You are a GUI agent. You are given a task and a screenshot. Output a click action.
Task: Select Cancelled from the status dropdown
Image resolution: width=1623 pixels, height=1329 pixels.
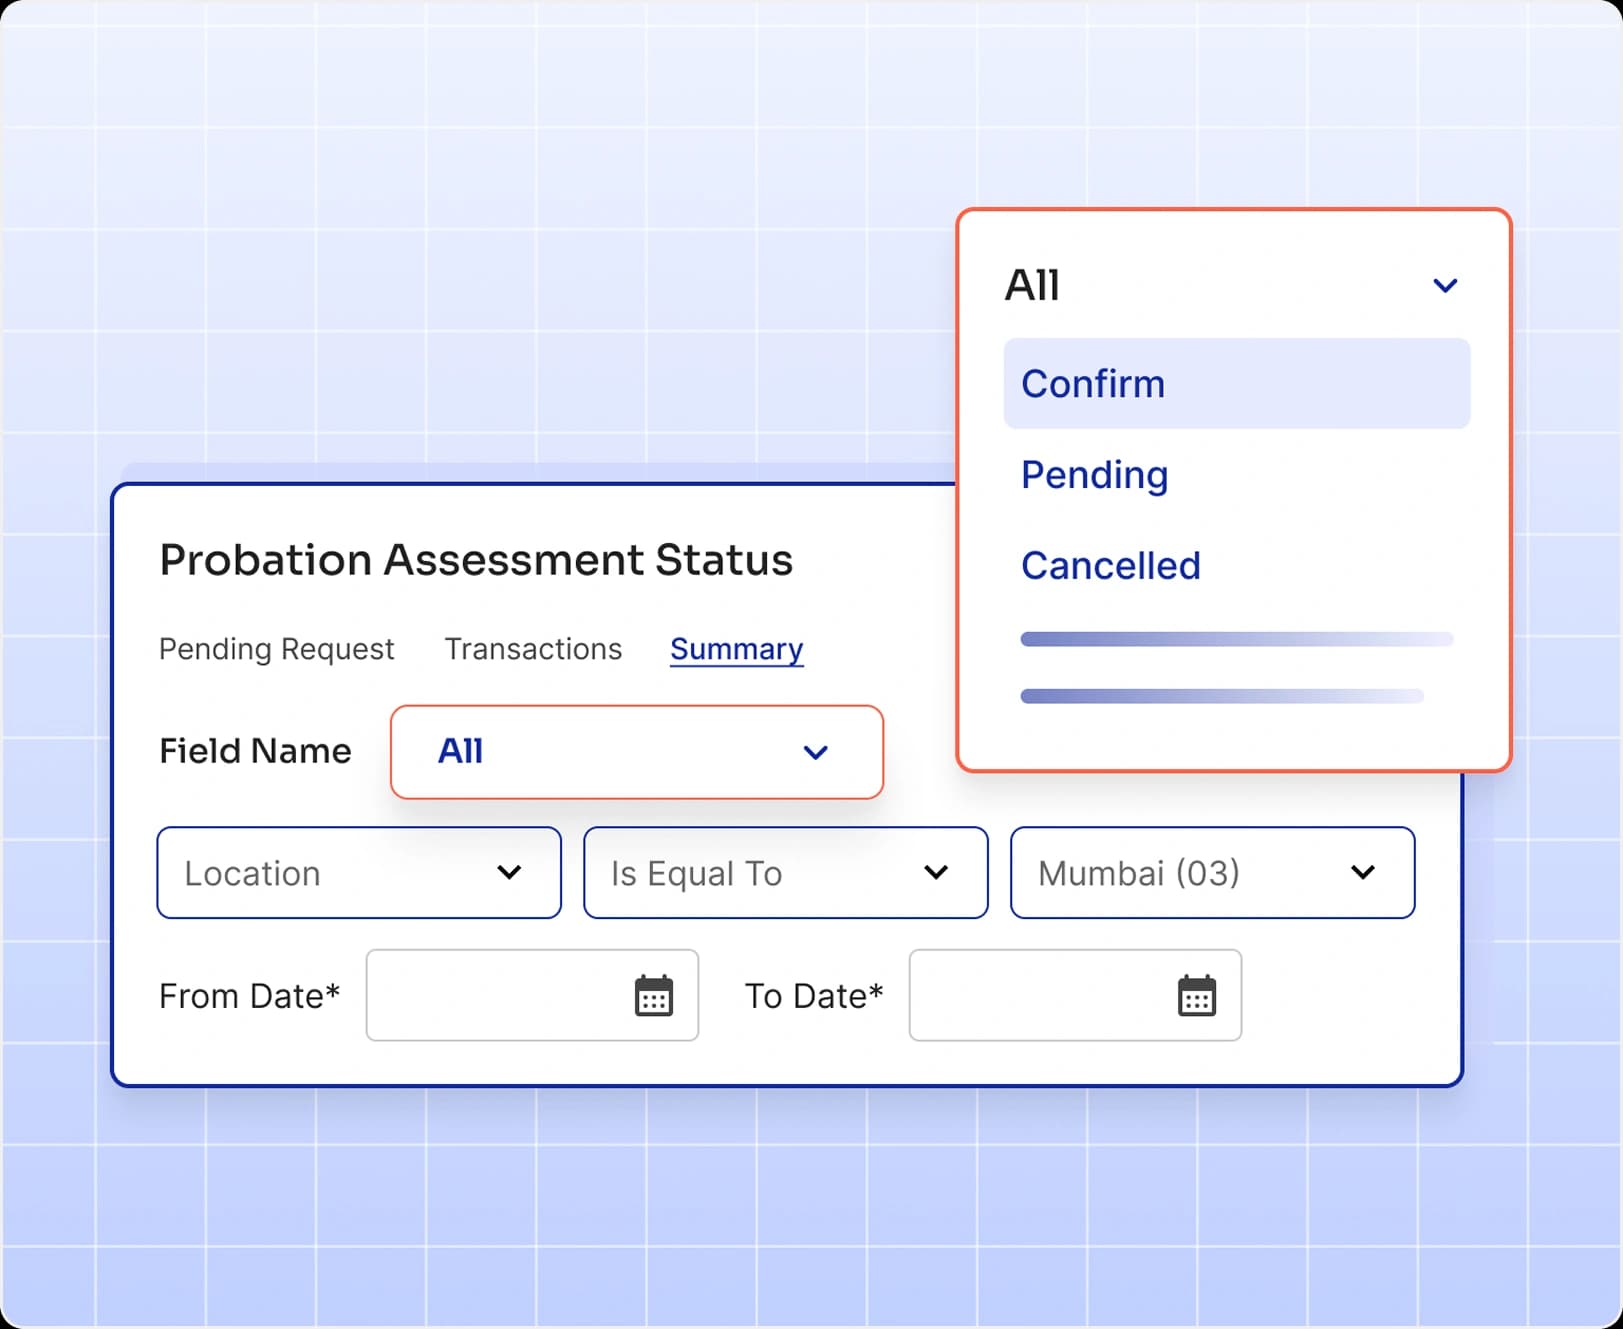1111,565
